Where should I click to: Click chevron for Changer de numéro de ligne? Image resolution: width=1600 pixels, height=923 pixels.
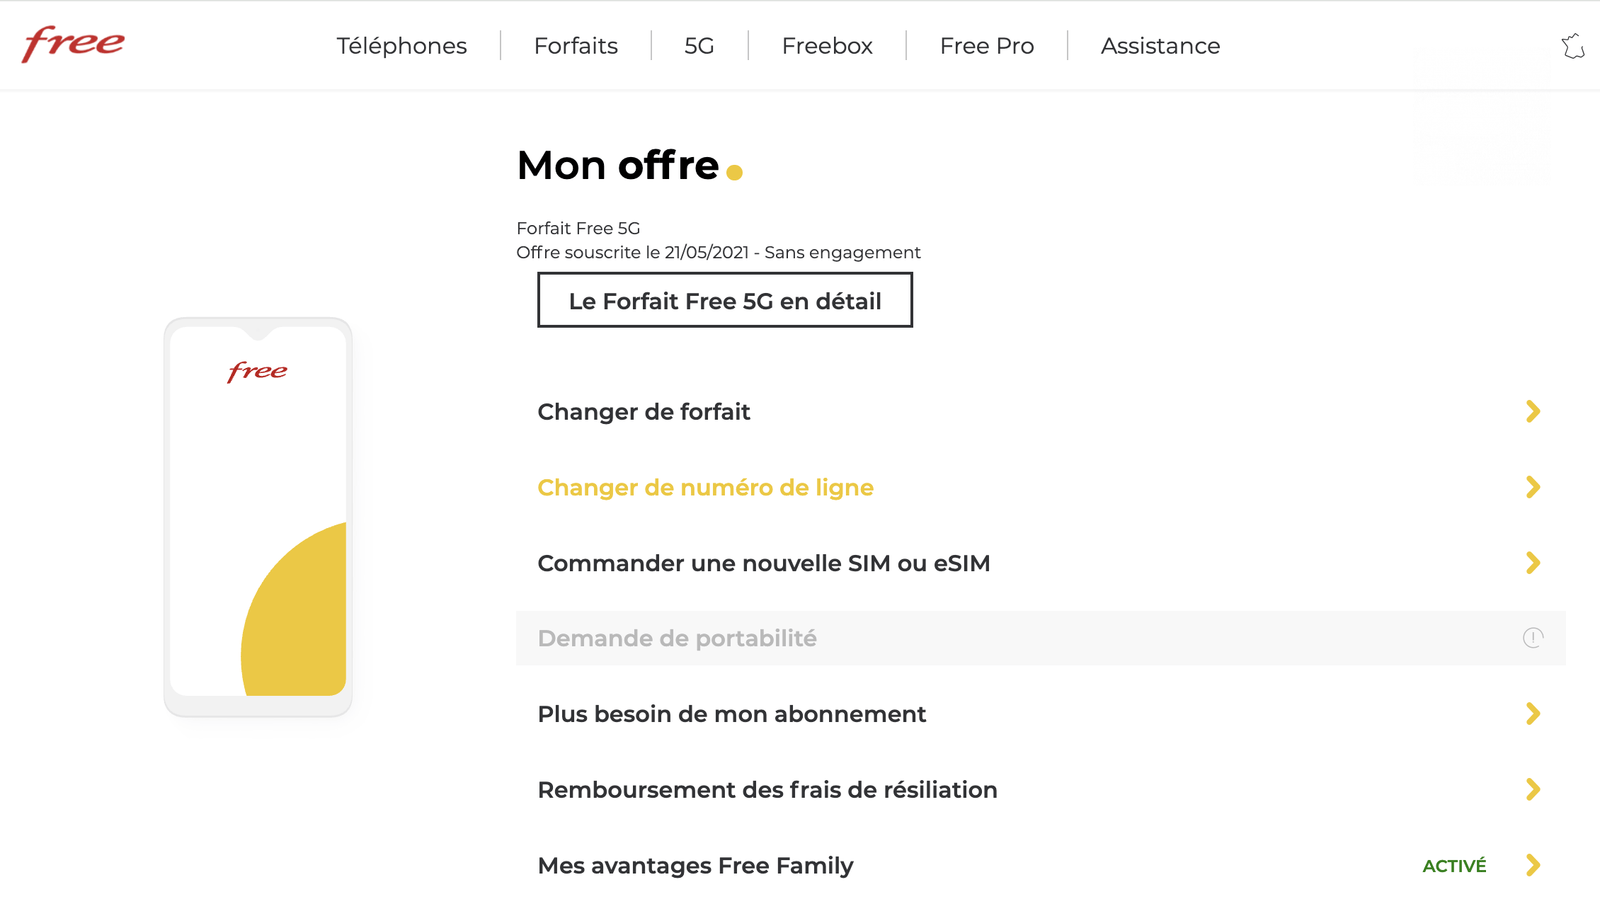(1532, 487)
